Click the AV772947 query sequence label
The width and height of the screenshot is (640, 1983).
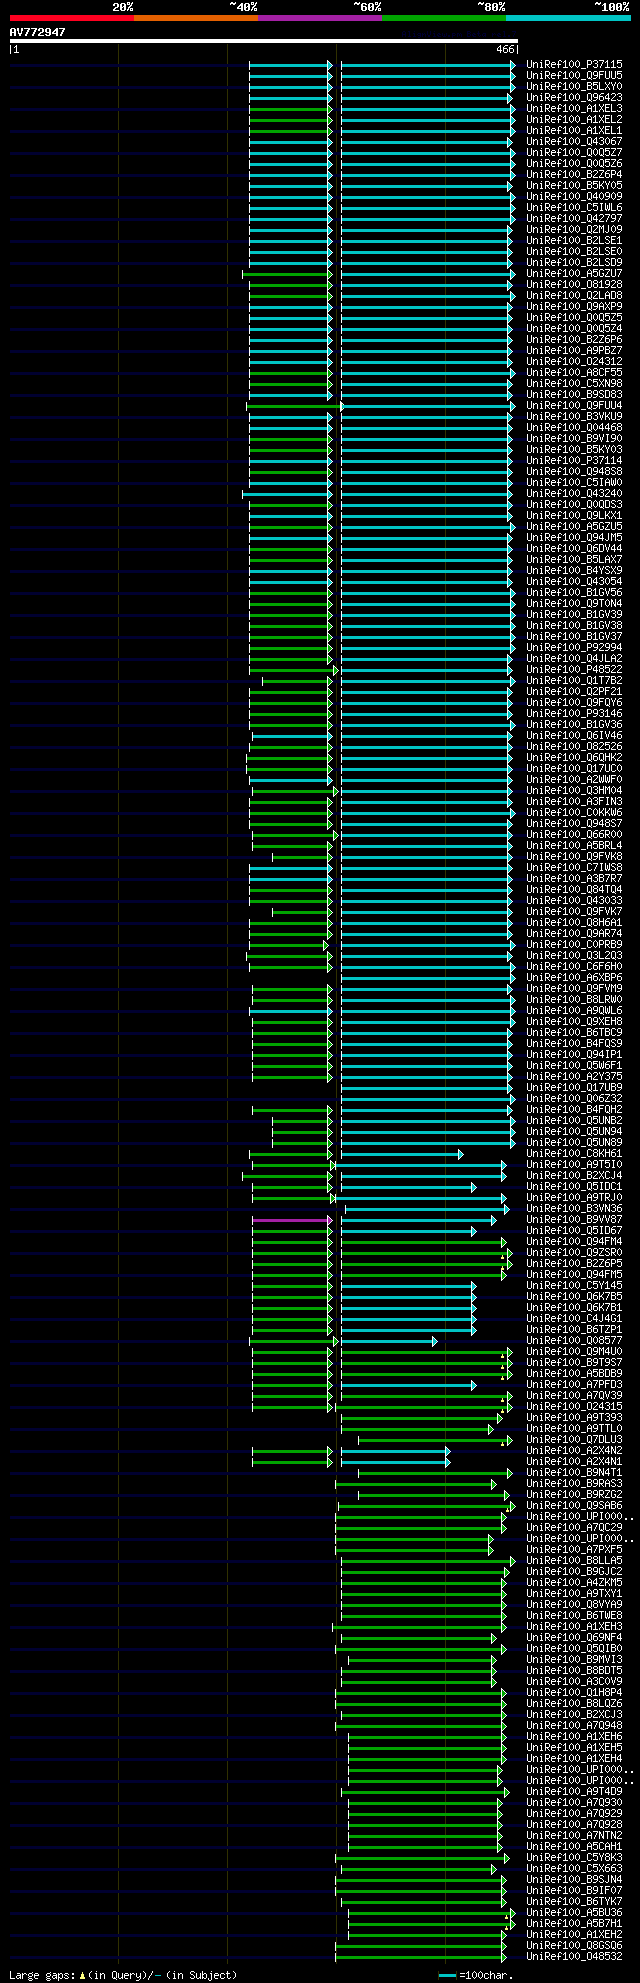pyautogui.click(x=38, y=32)
